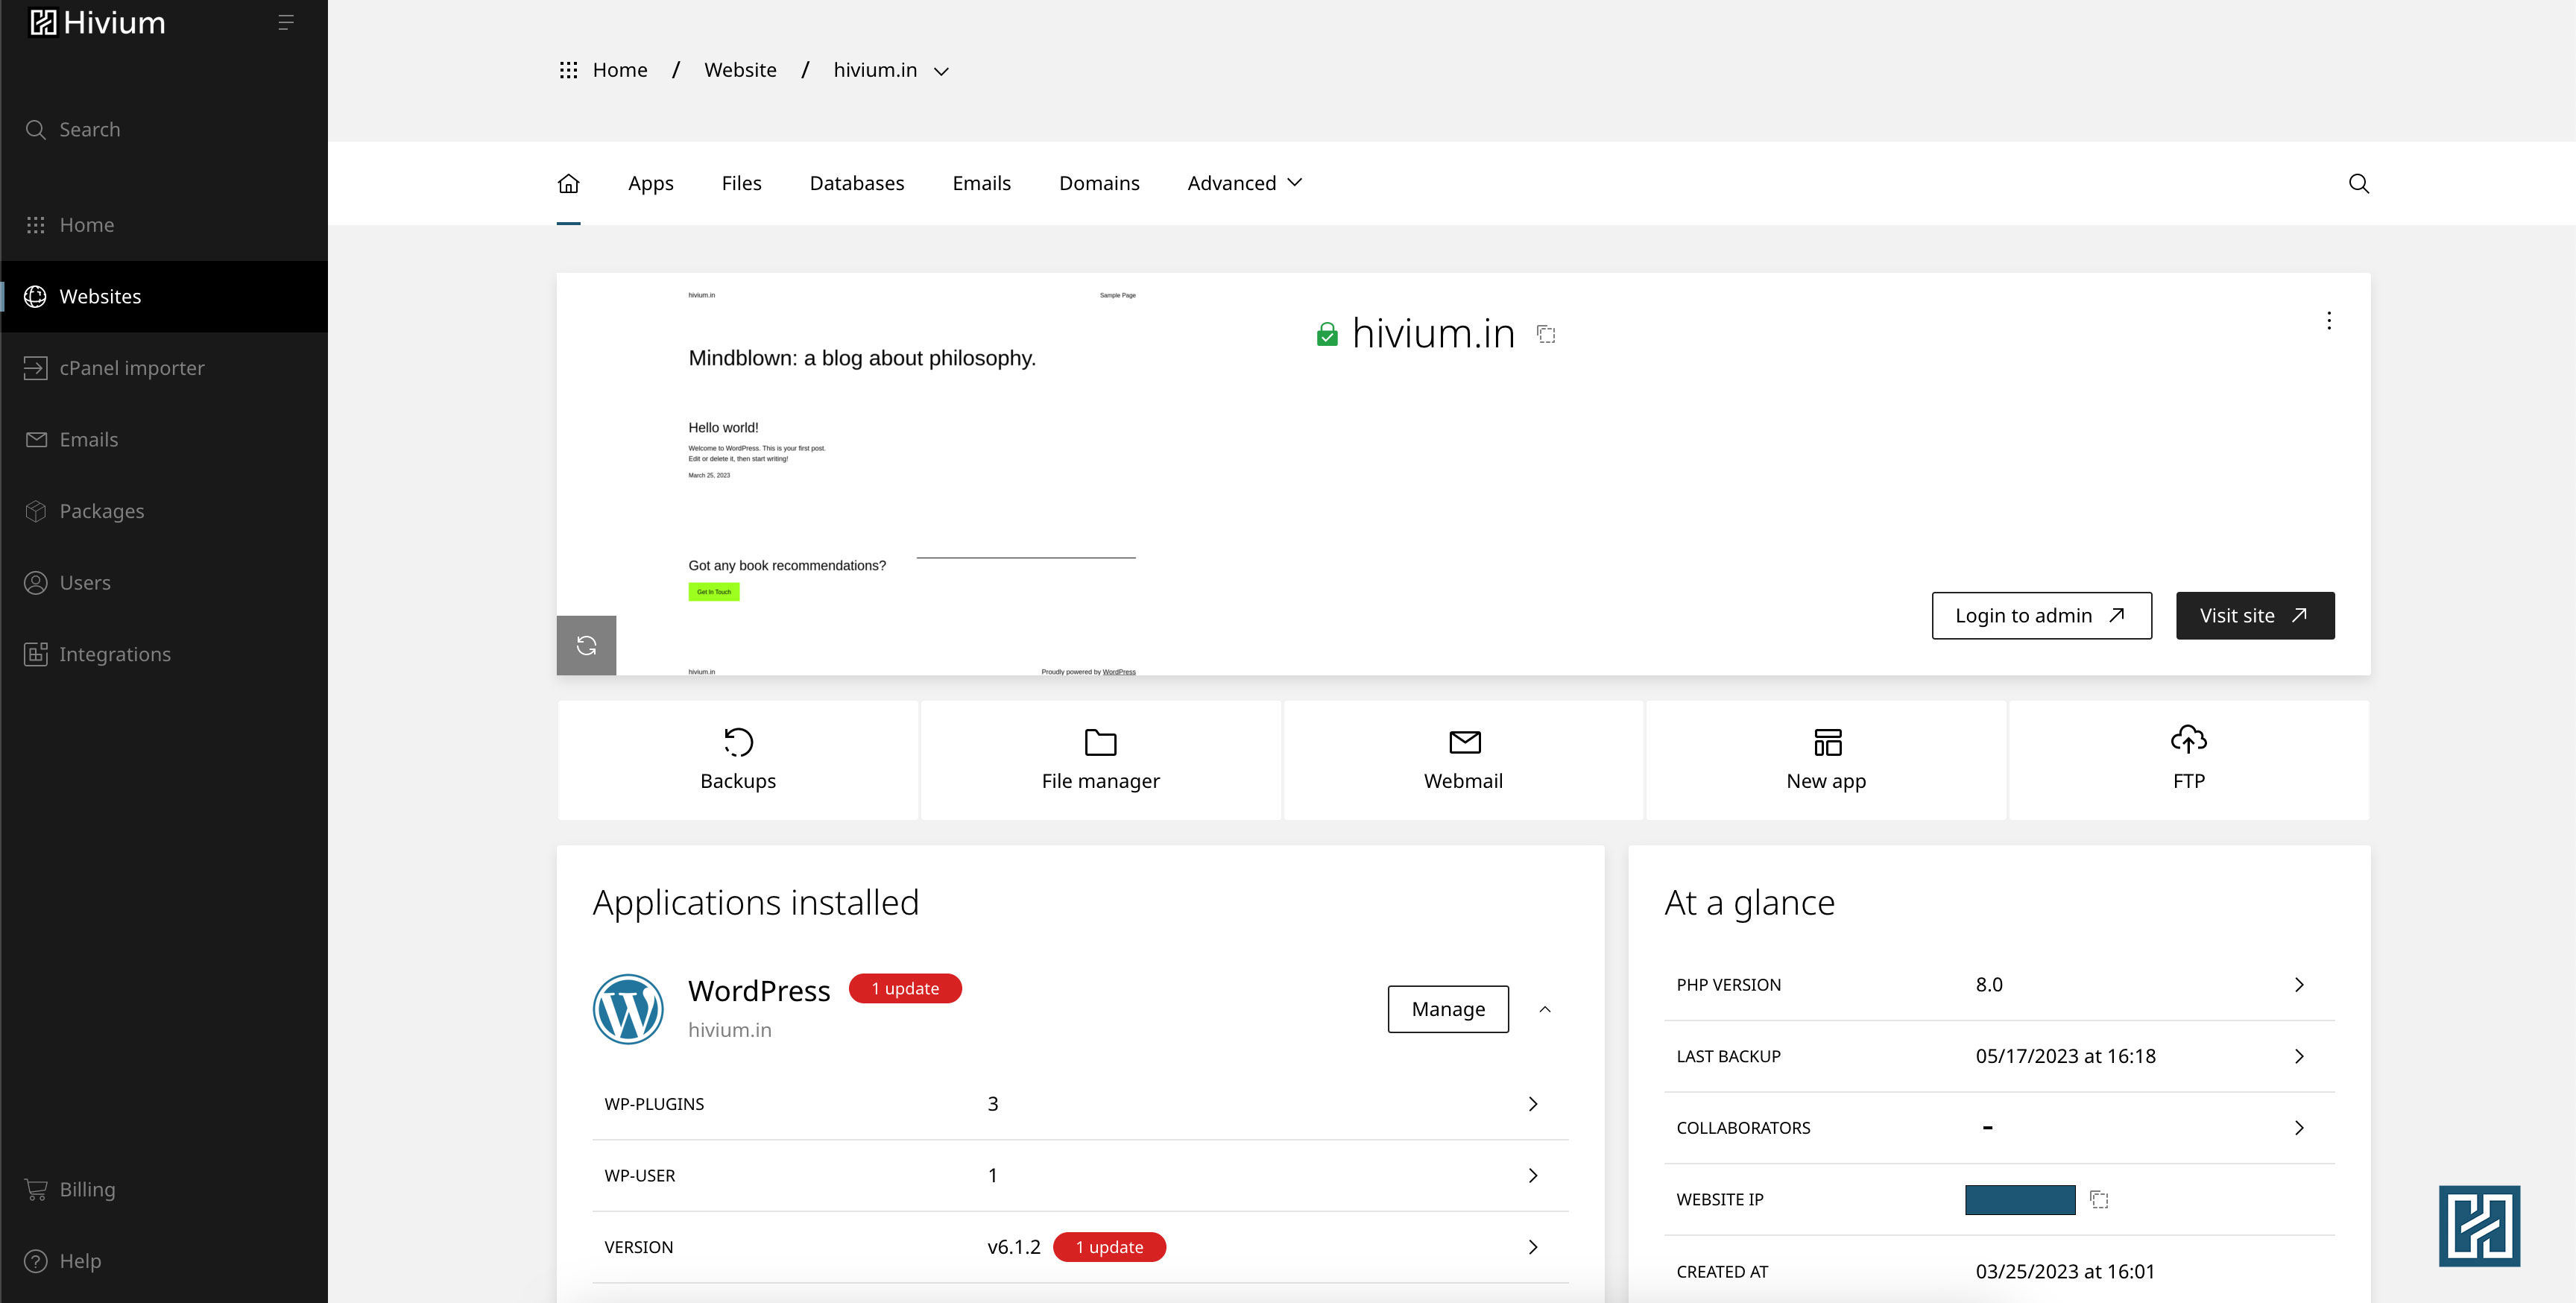Open the FTP upload shortcut
2576x1303 pixels.
point(2188,760)
